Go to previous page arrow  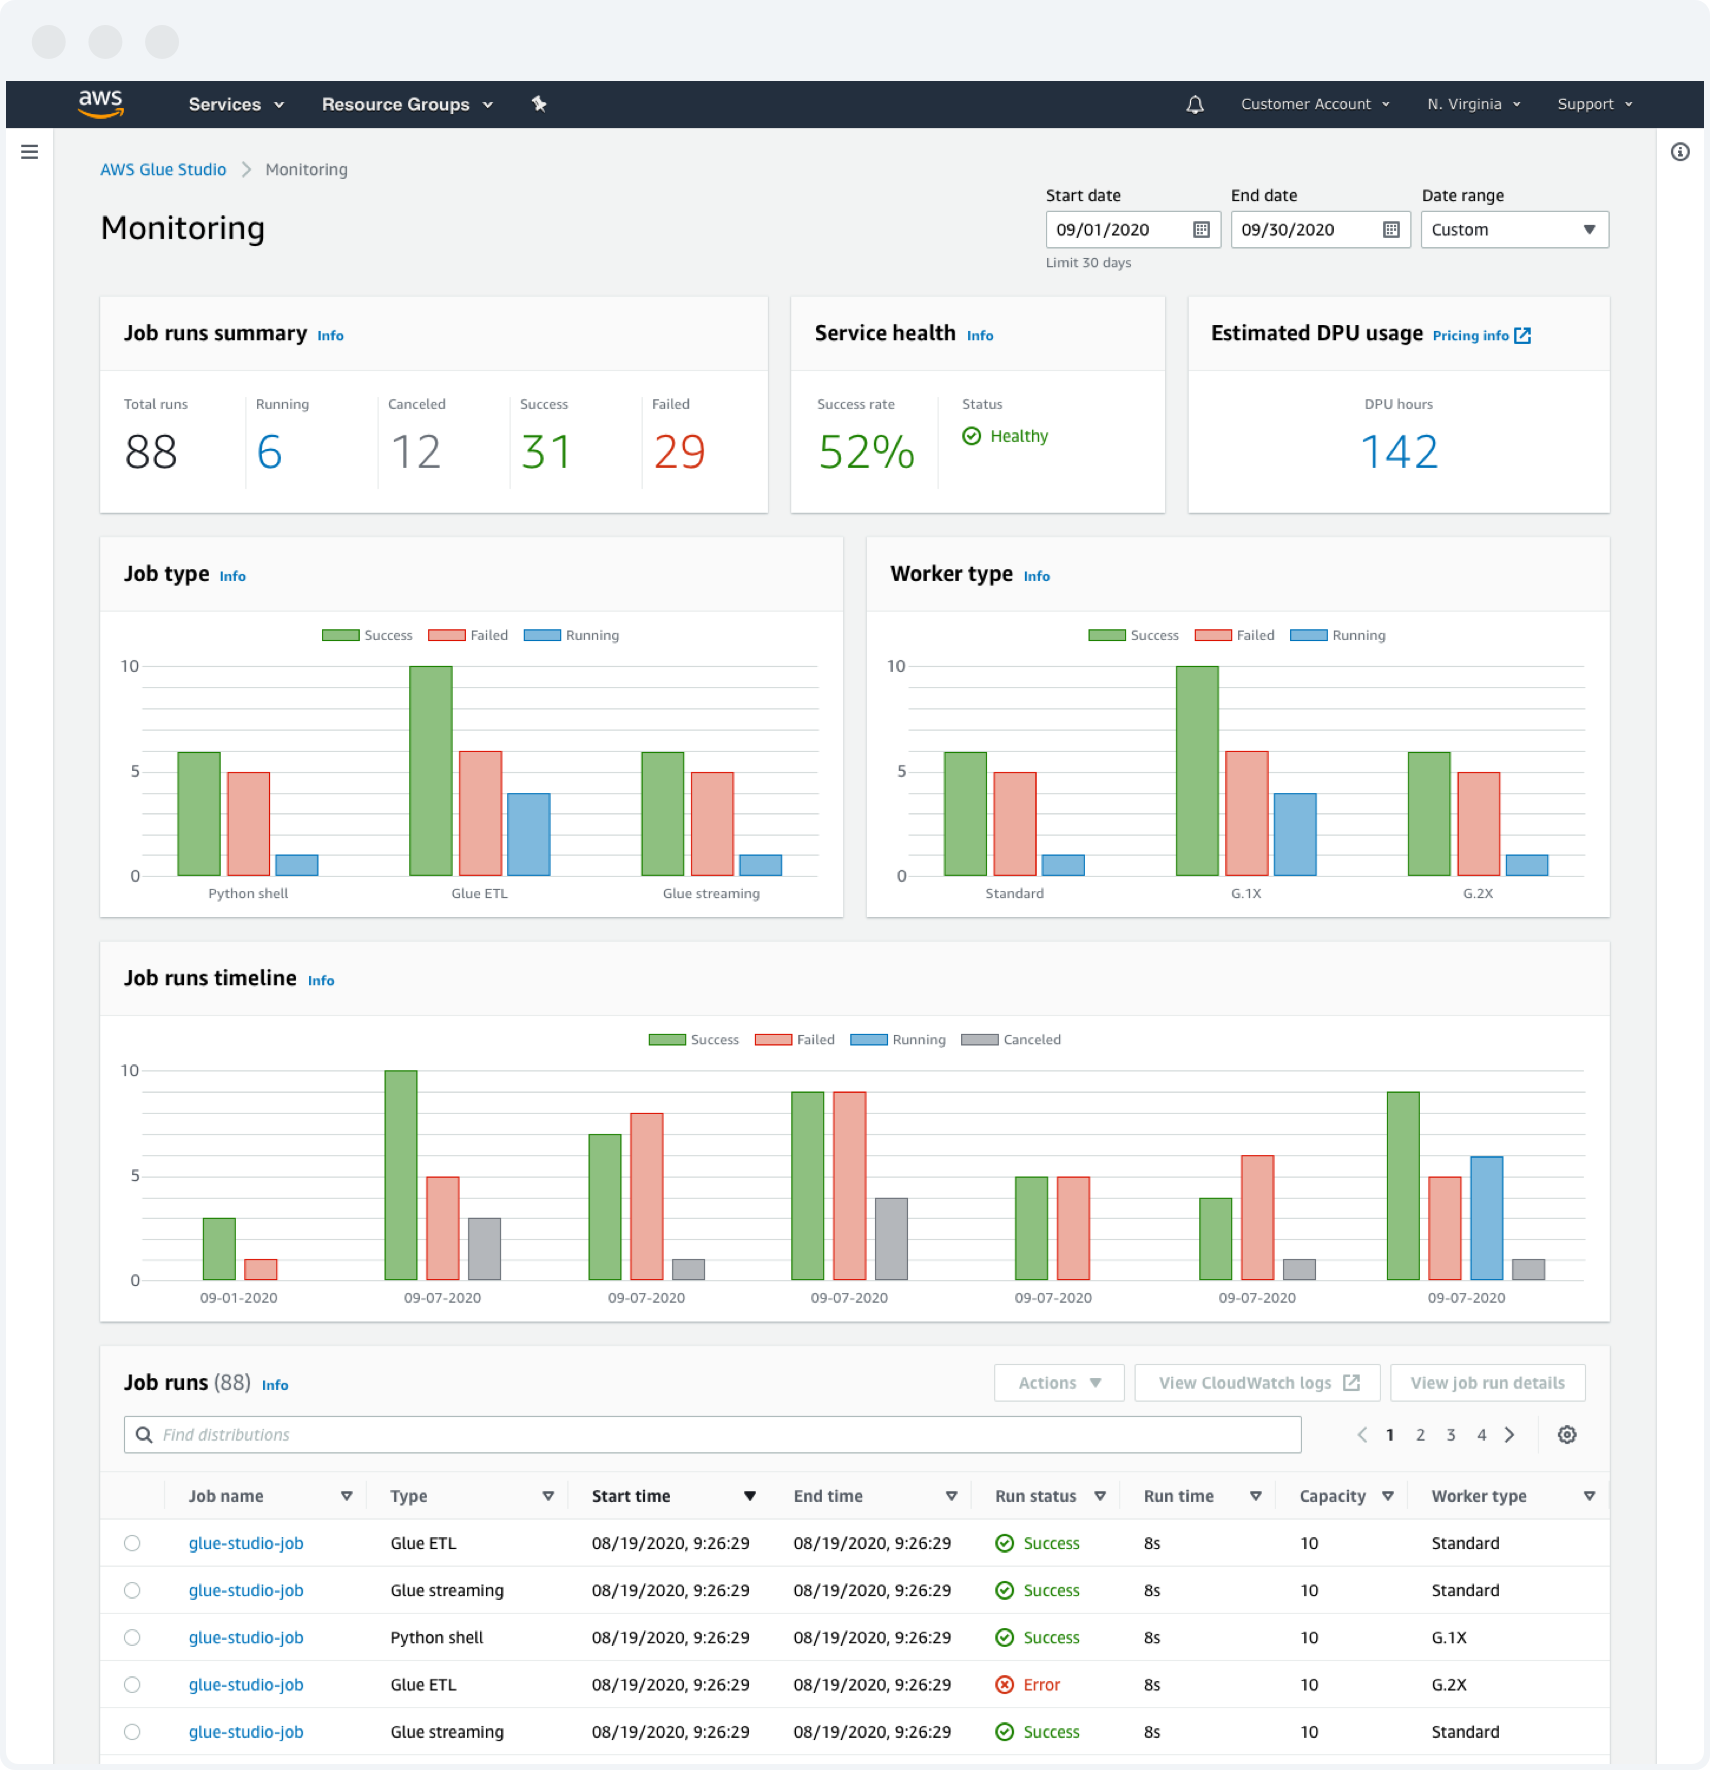point(1362,1435)
